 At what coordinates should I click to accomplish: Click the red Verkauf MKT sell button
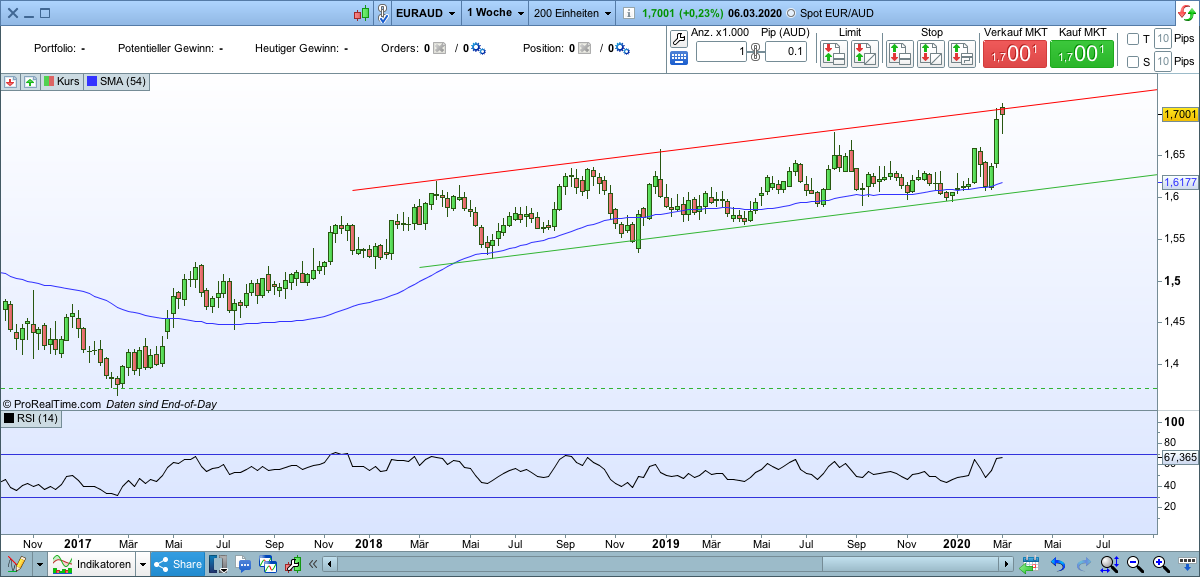coord(1014,54)
